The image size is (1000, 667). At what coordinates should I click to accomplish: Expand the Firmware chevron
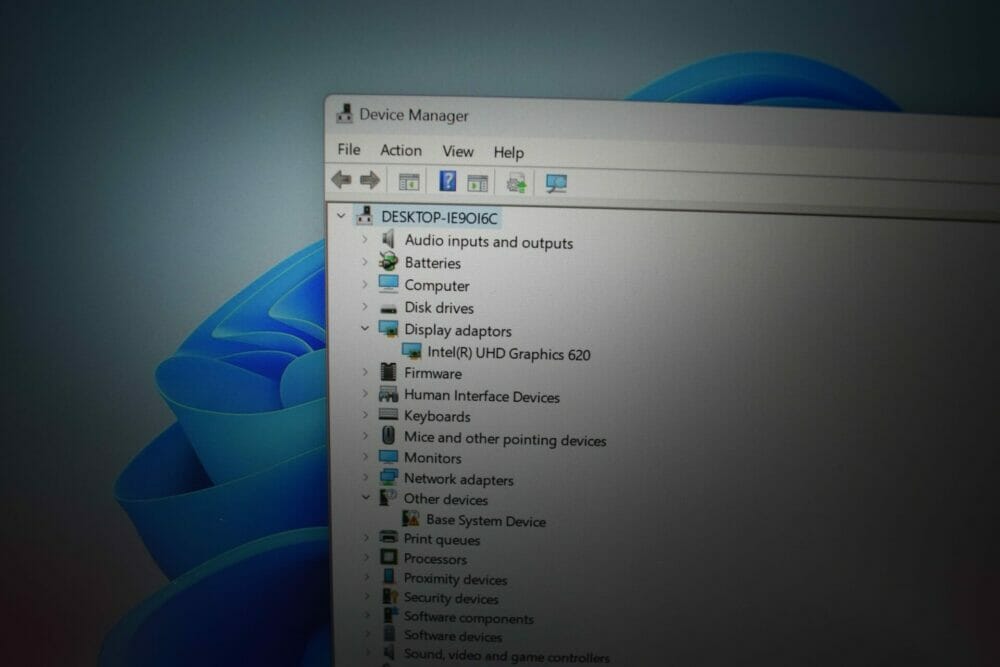coord(365,372)
